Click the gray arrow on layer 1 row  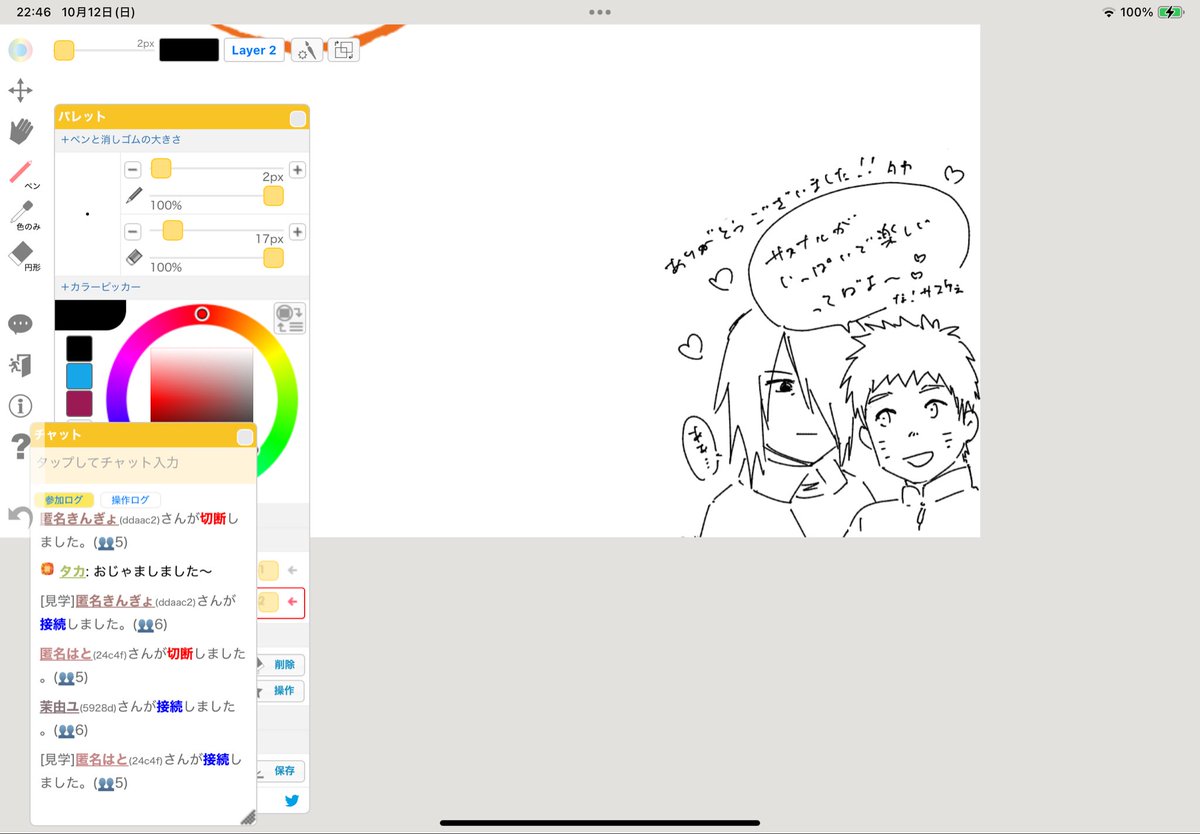pos(292,570)
